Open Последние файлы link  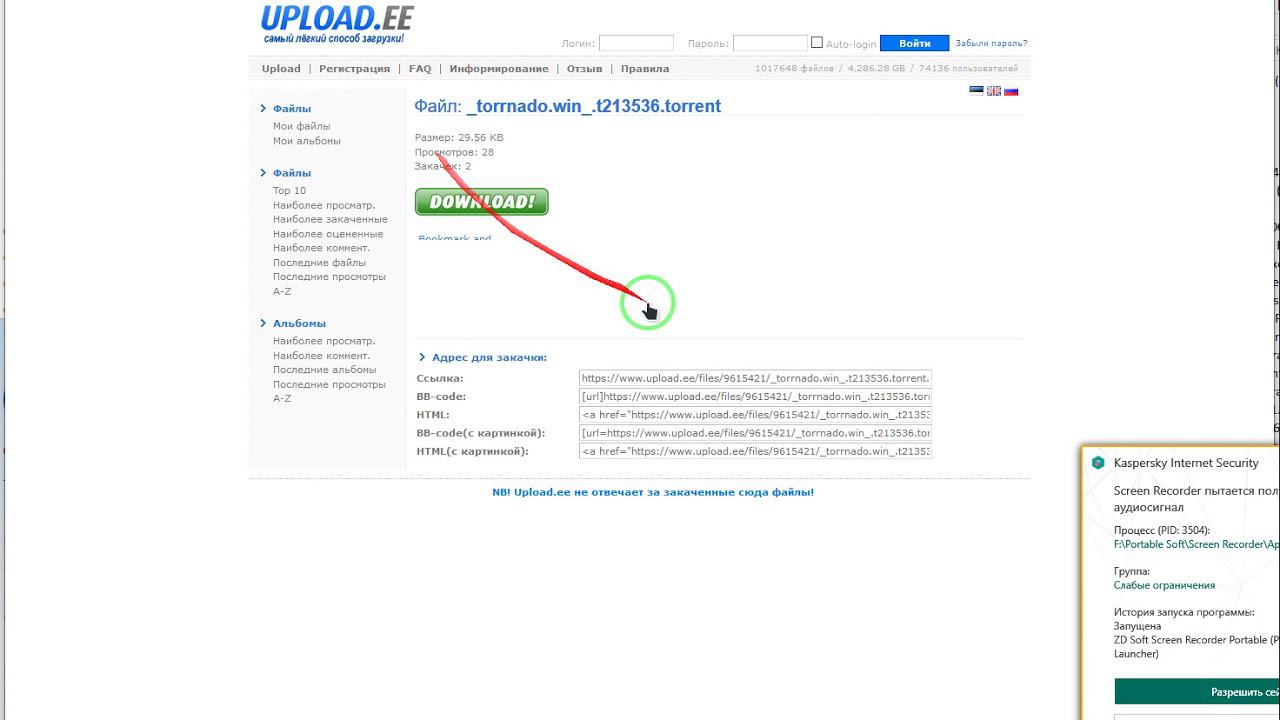pyautogui.click(x=319, y=263)
